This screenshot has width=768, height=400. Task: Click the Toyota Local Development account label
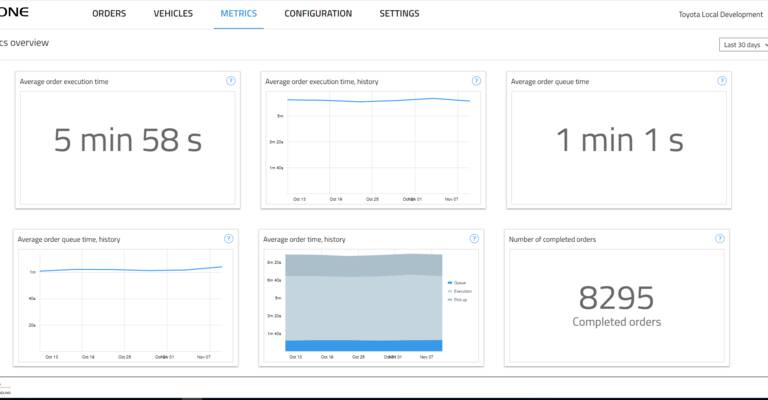click(x=720, y=15)
